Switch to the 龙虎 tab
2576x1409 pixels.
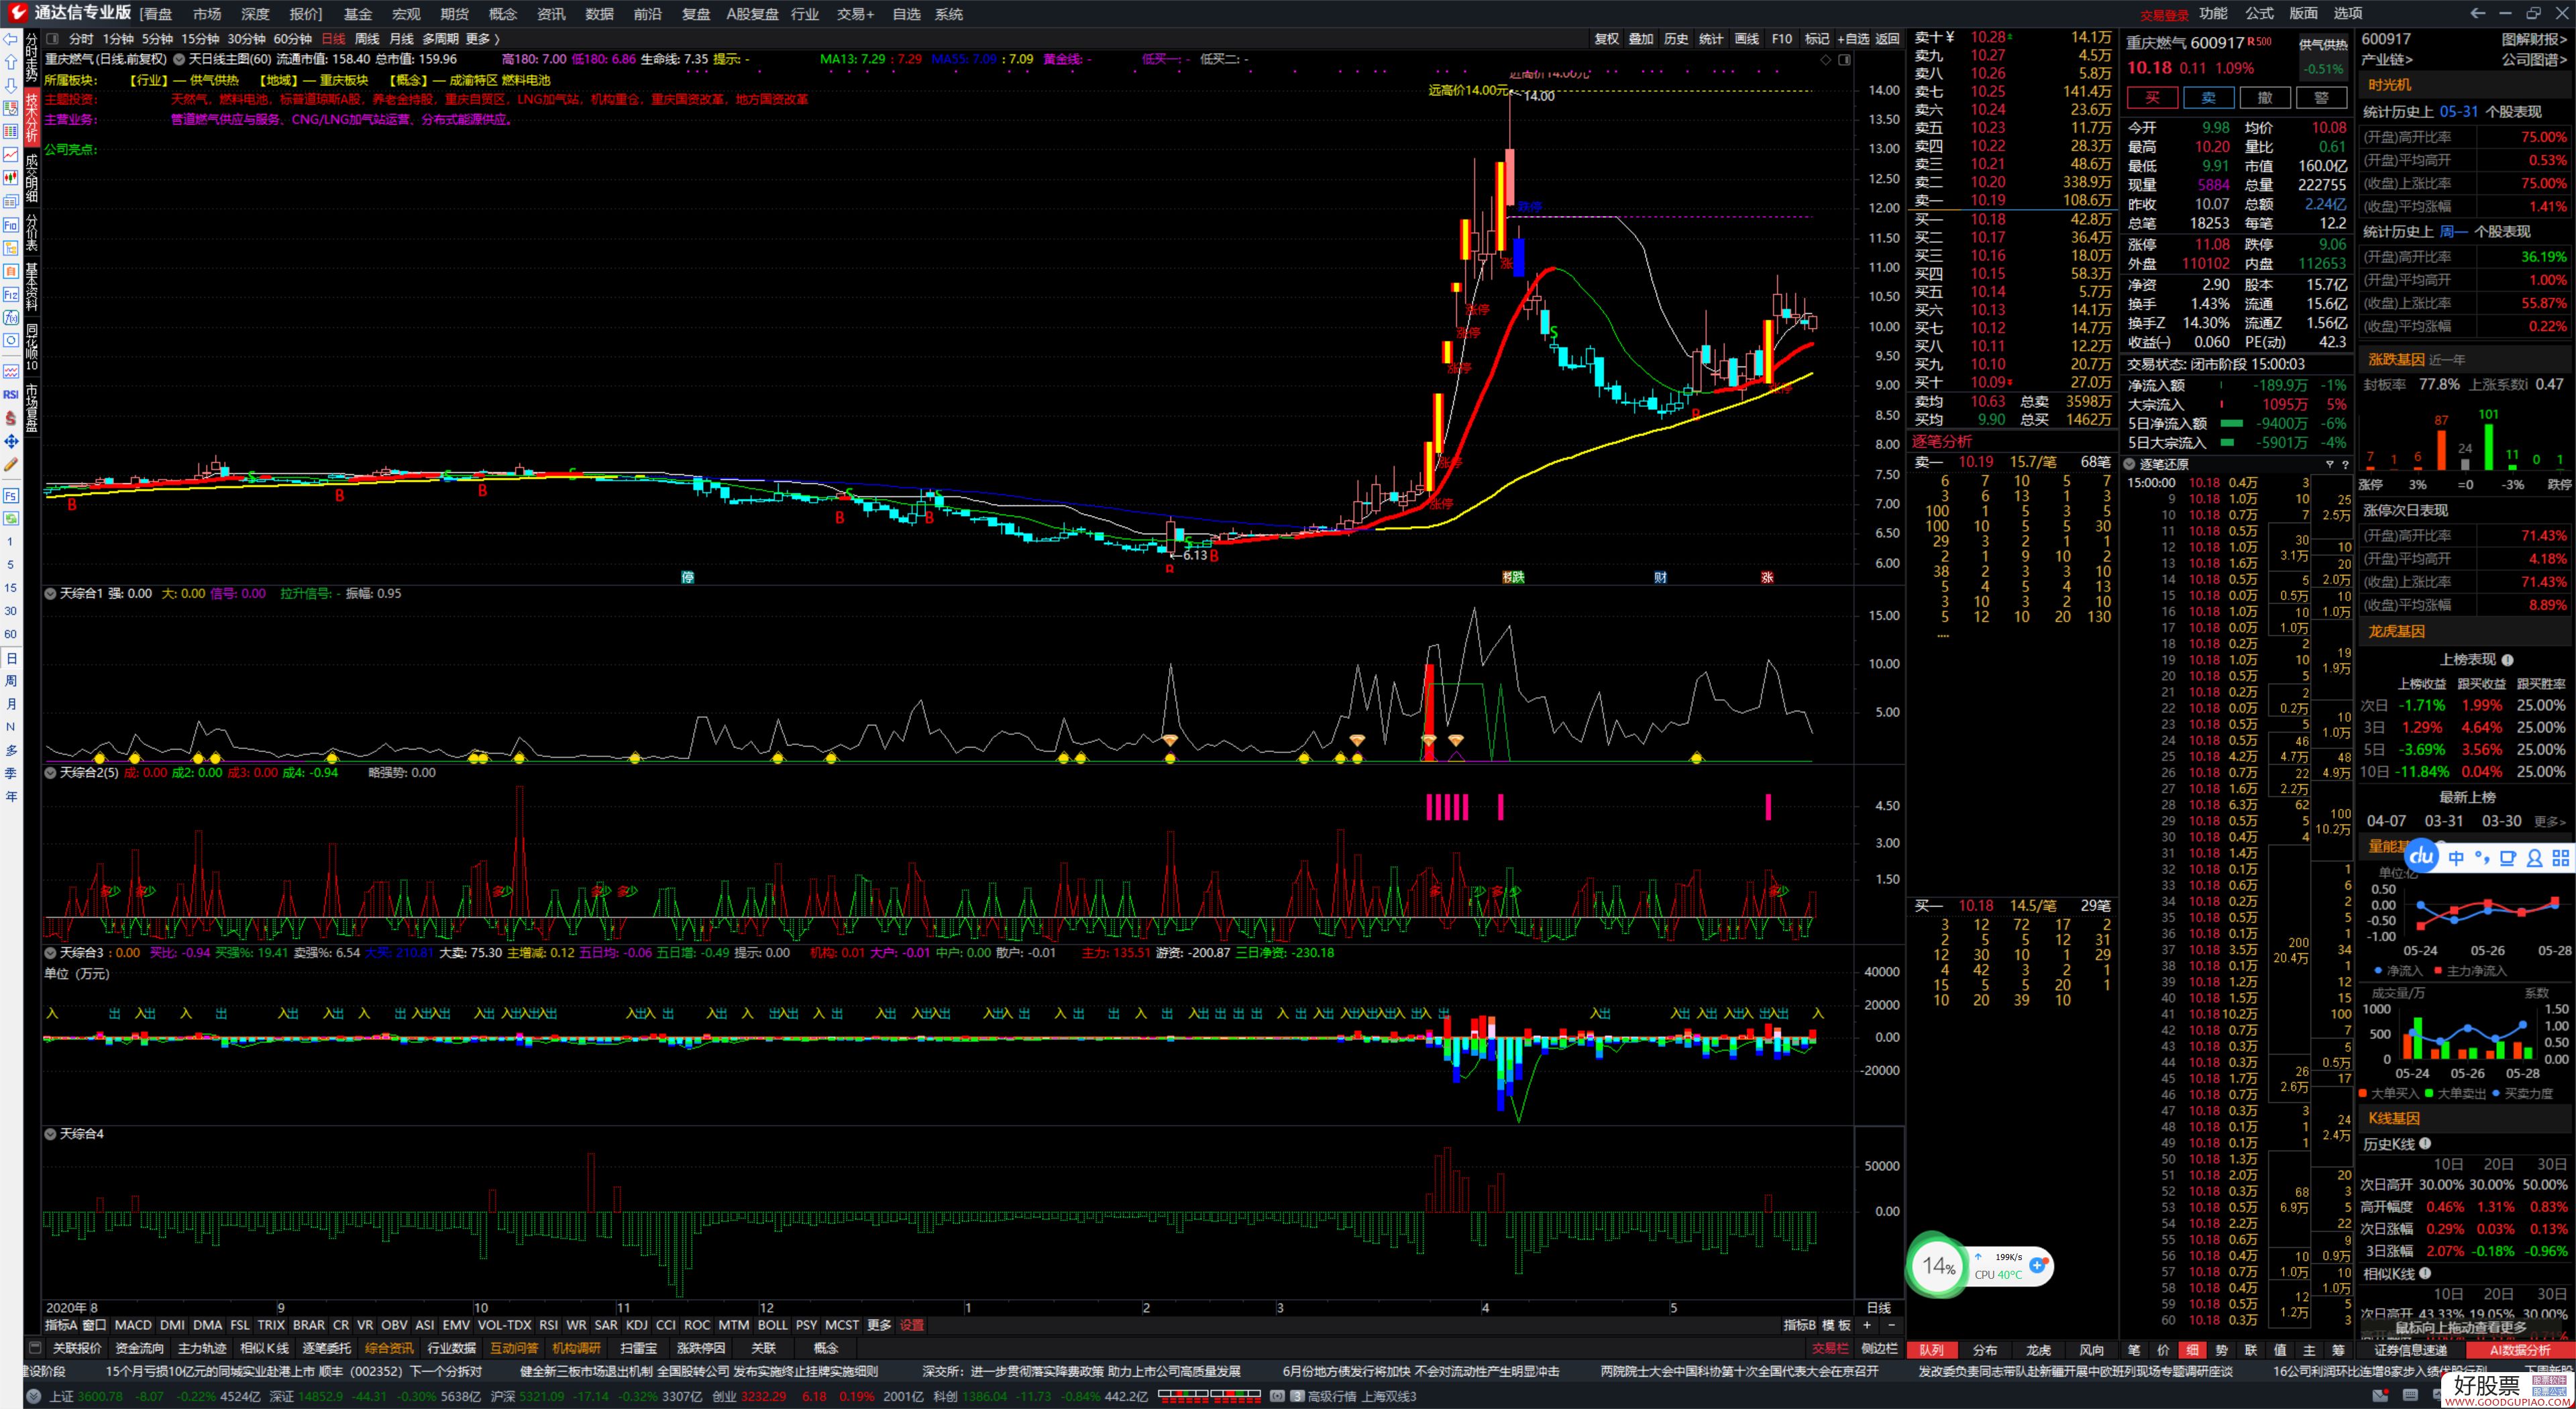(x=2038, y=1350)
